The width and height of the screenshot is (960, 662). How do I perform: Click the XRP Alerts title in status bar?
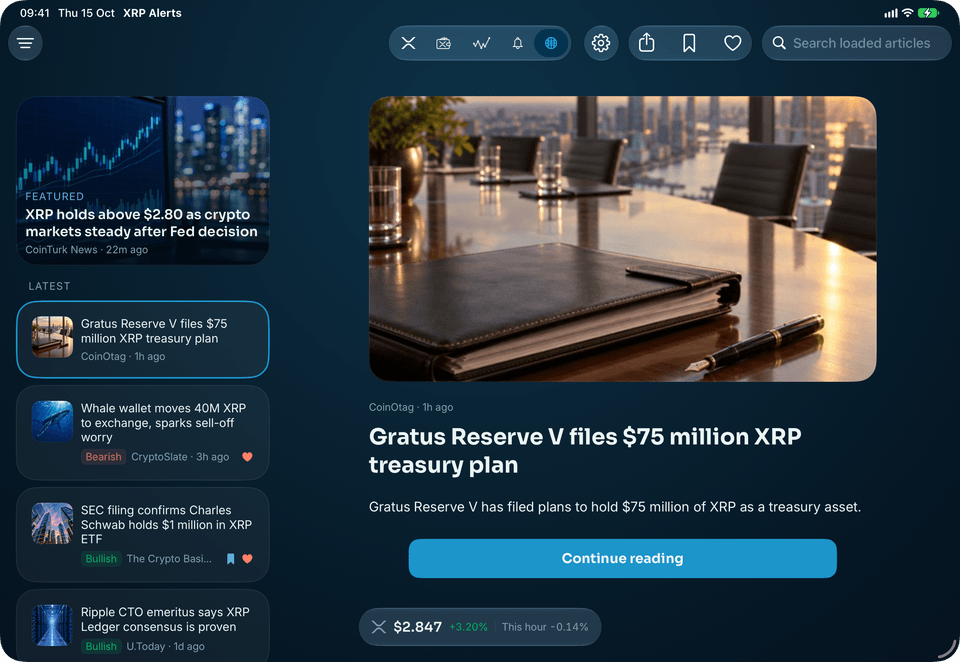[x=152, y=13]
